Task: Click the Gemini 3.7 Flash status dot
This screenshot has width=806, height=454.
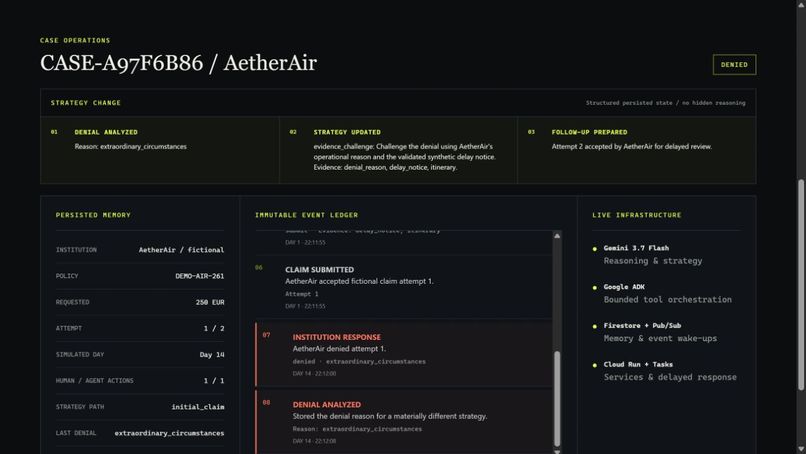Action: pos(595,249)
